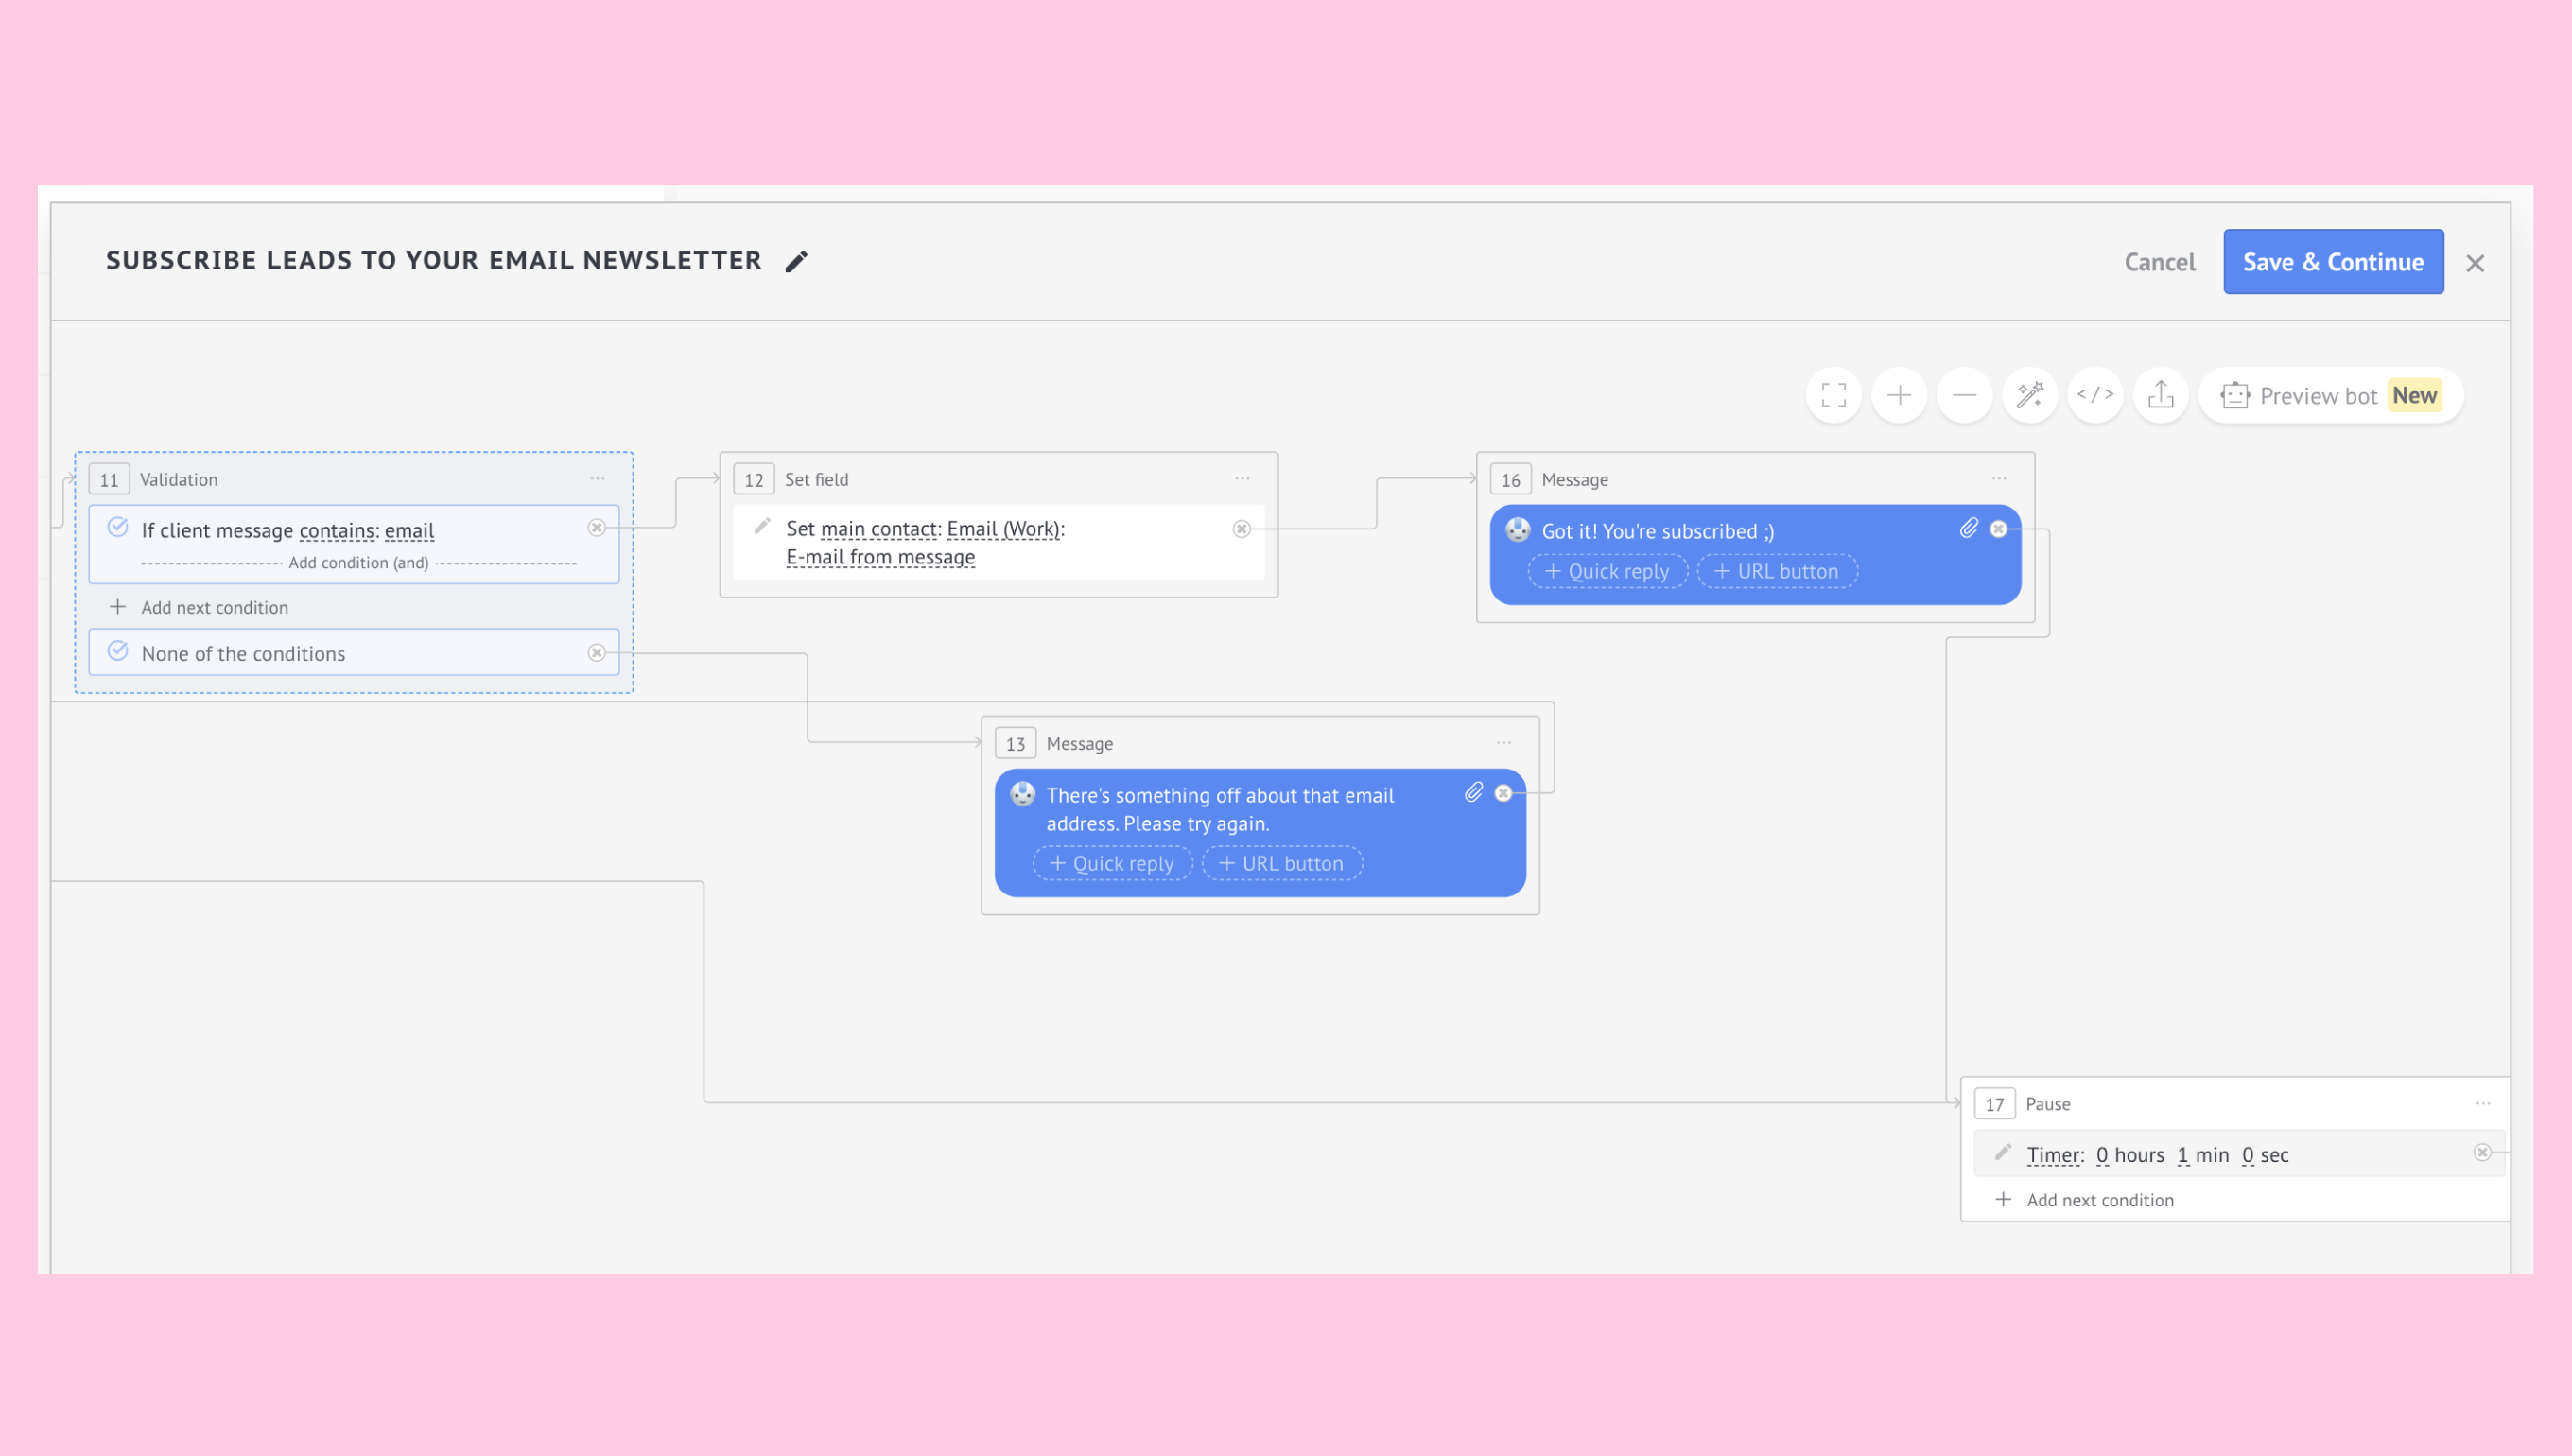This screenshot has width=2572, height=1456.
Task: Edit seconds value in Pause timer
Action: (2248, 1155)
